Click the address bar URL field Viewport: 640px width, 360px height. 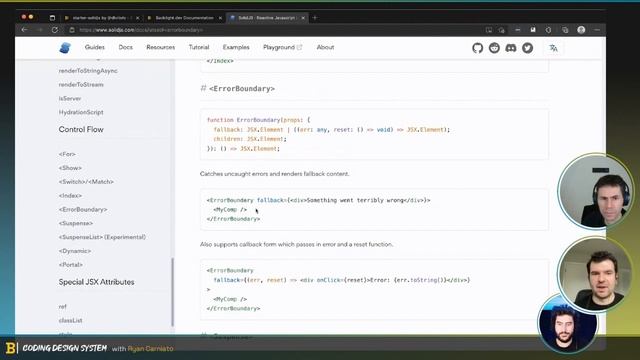click(x=278, y=30)
